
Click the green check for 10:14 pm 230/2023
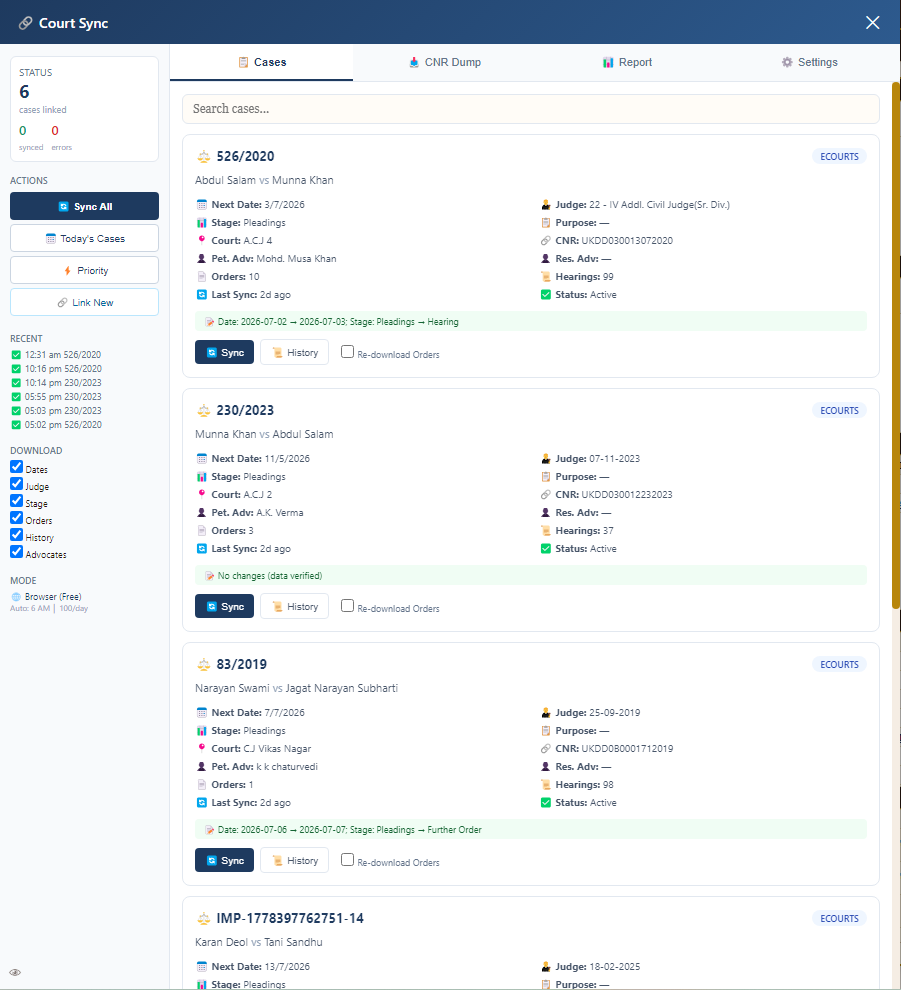[x=16, y=383]
